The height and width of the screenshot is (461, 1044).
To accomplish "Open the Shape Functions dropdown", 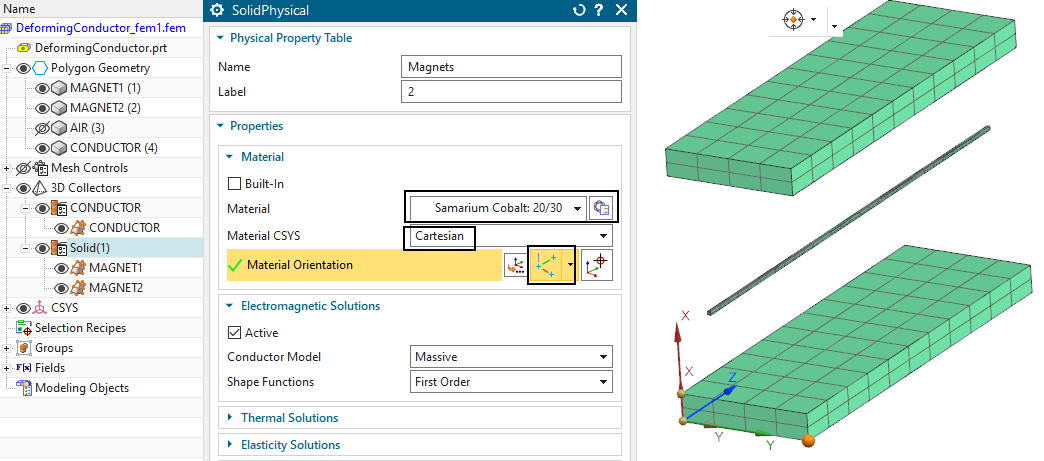I will pos(511,382).
